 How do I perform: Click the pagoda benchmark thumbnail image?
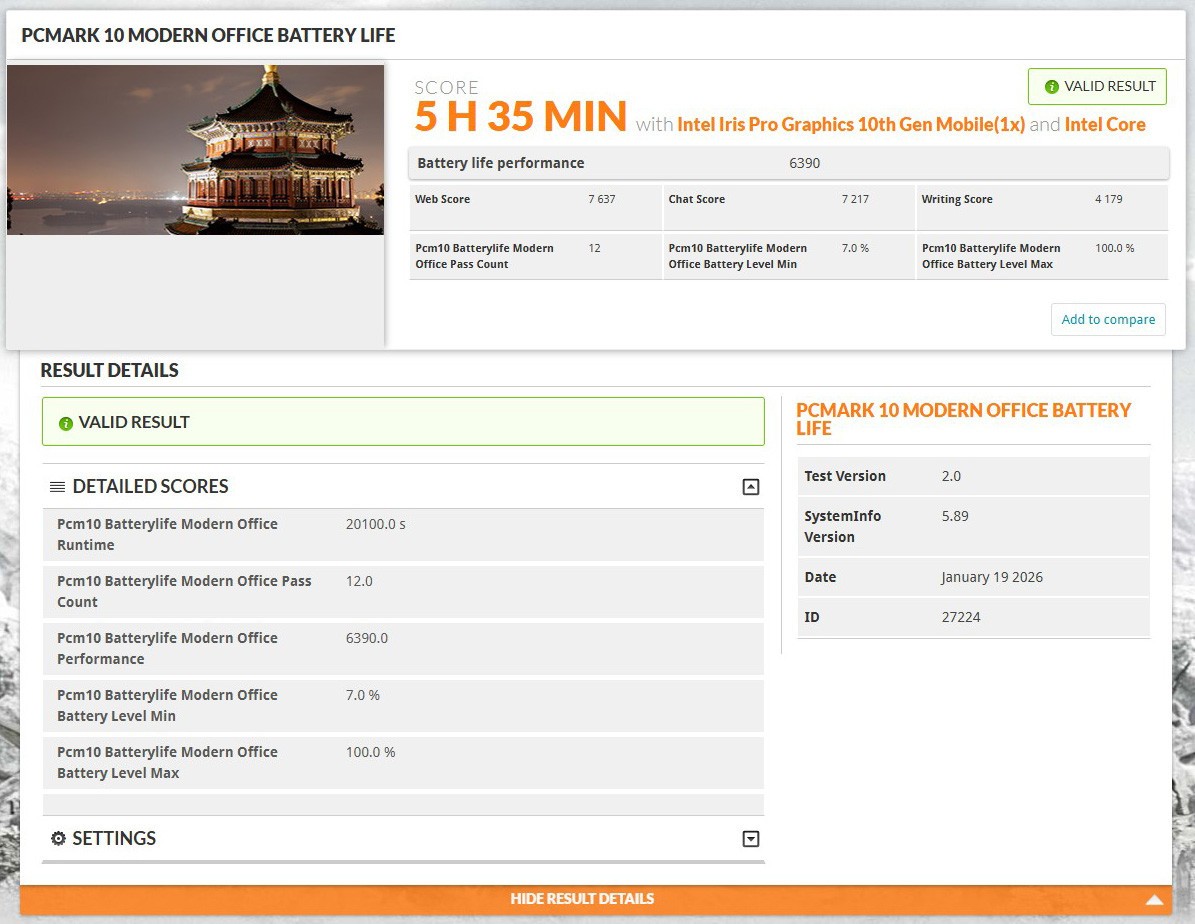click(195, 149)
